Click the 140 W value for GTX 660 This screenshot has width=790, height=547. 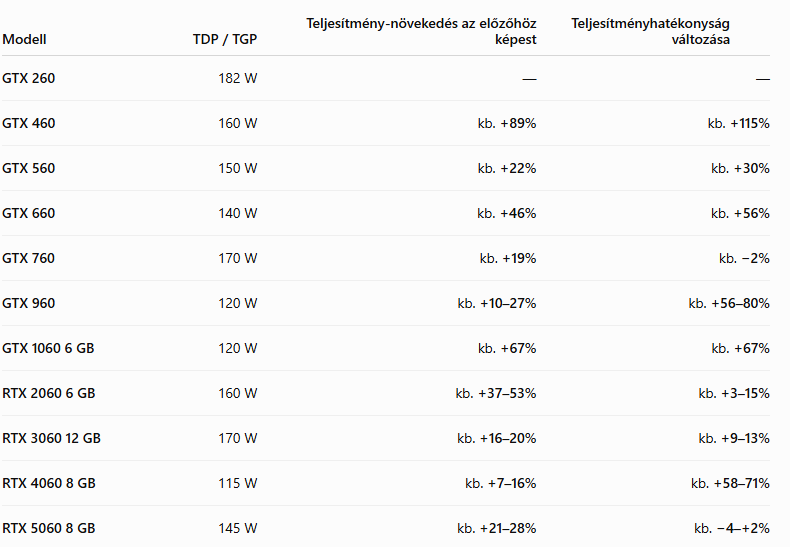pos(238,214)
